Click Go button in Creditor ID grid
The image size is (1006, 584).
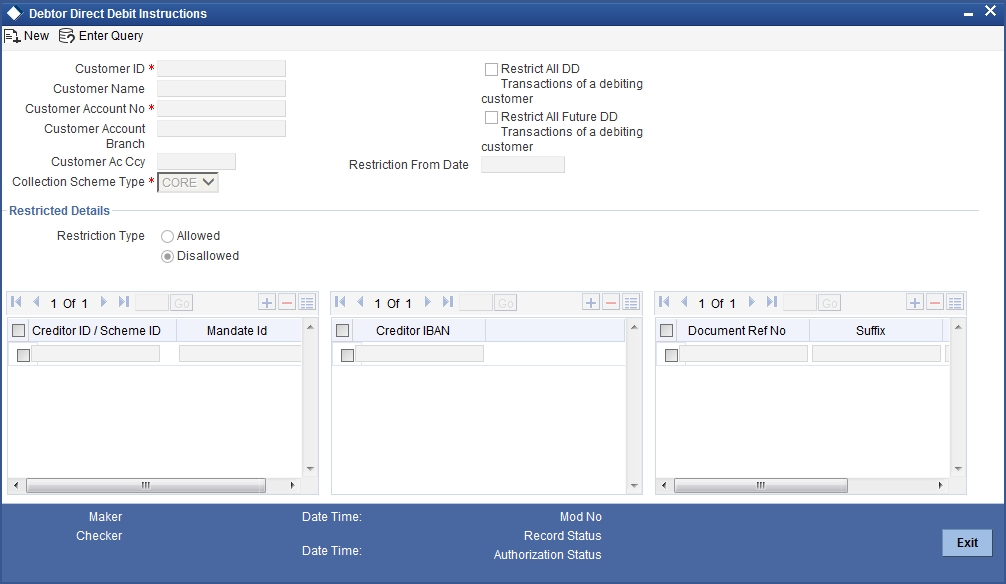182,303
